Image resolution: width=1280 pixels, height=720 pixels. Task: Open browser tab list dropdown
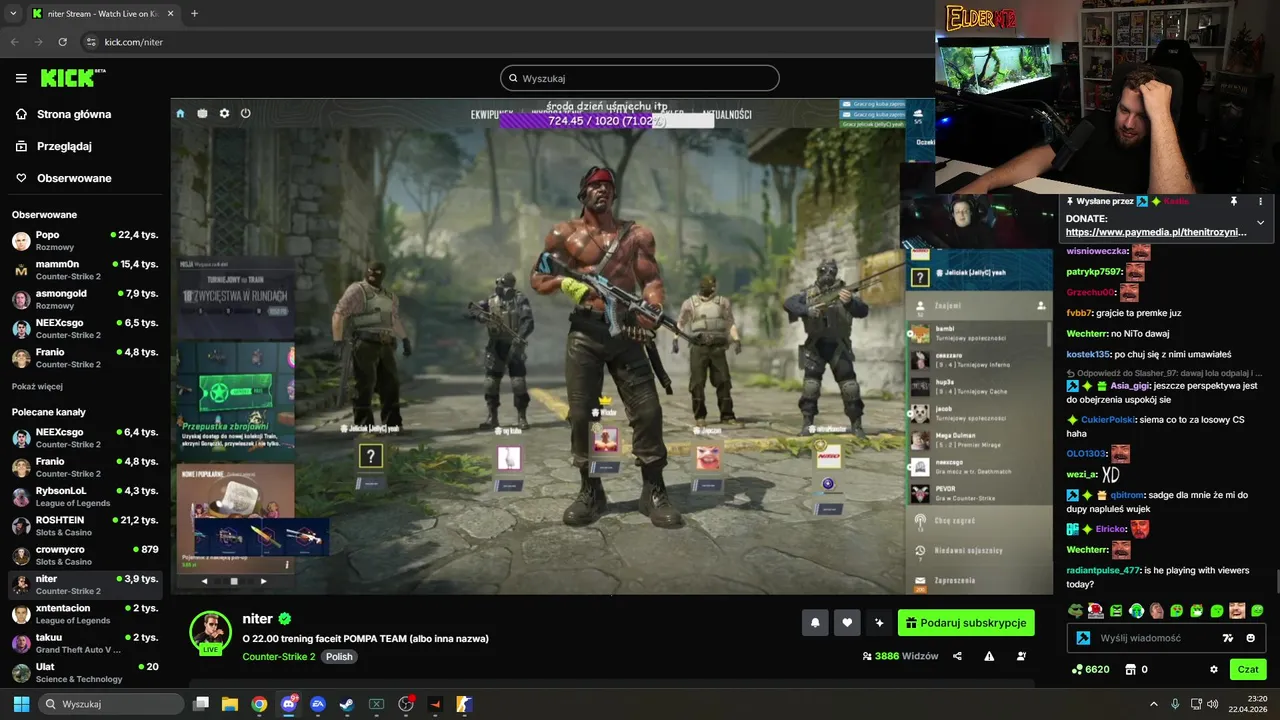pos(13,14)
